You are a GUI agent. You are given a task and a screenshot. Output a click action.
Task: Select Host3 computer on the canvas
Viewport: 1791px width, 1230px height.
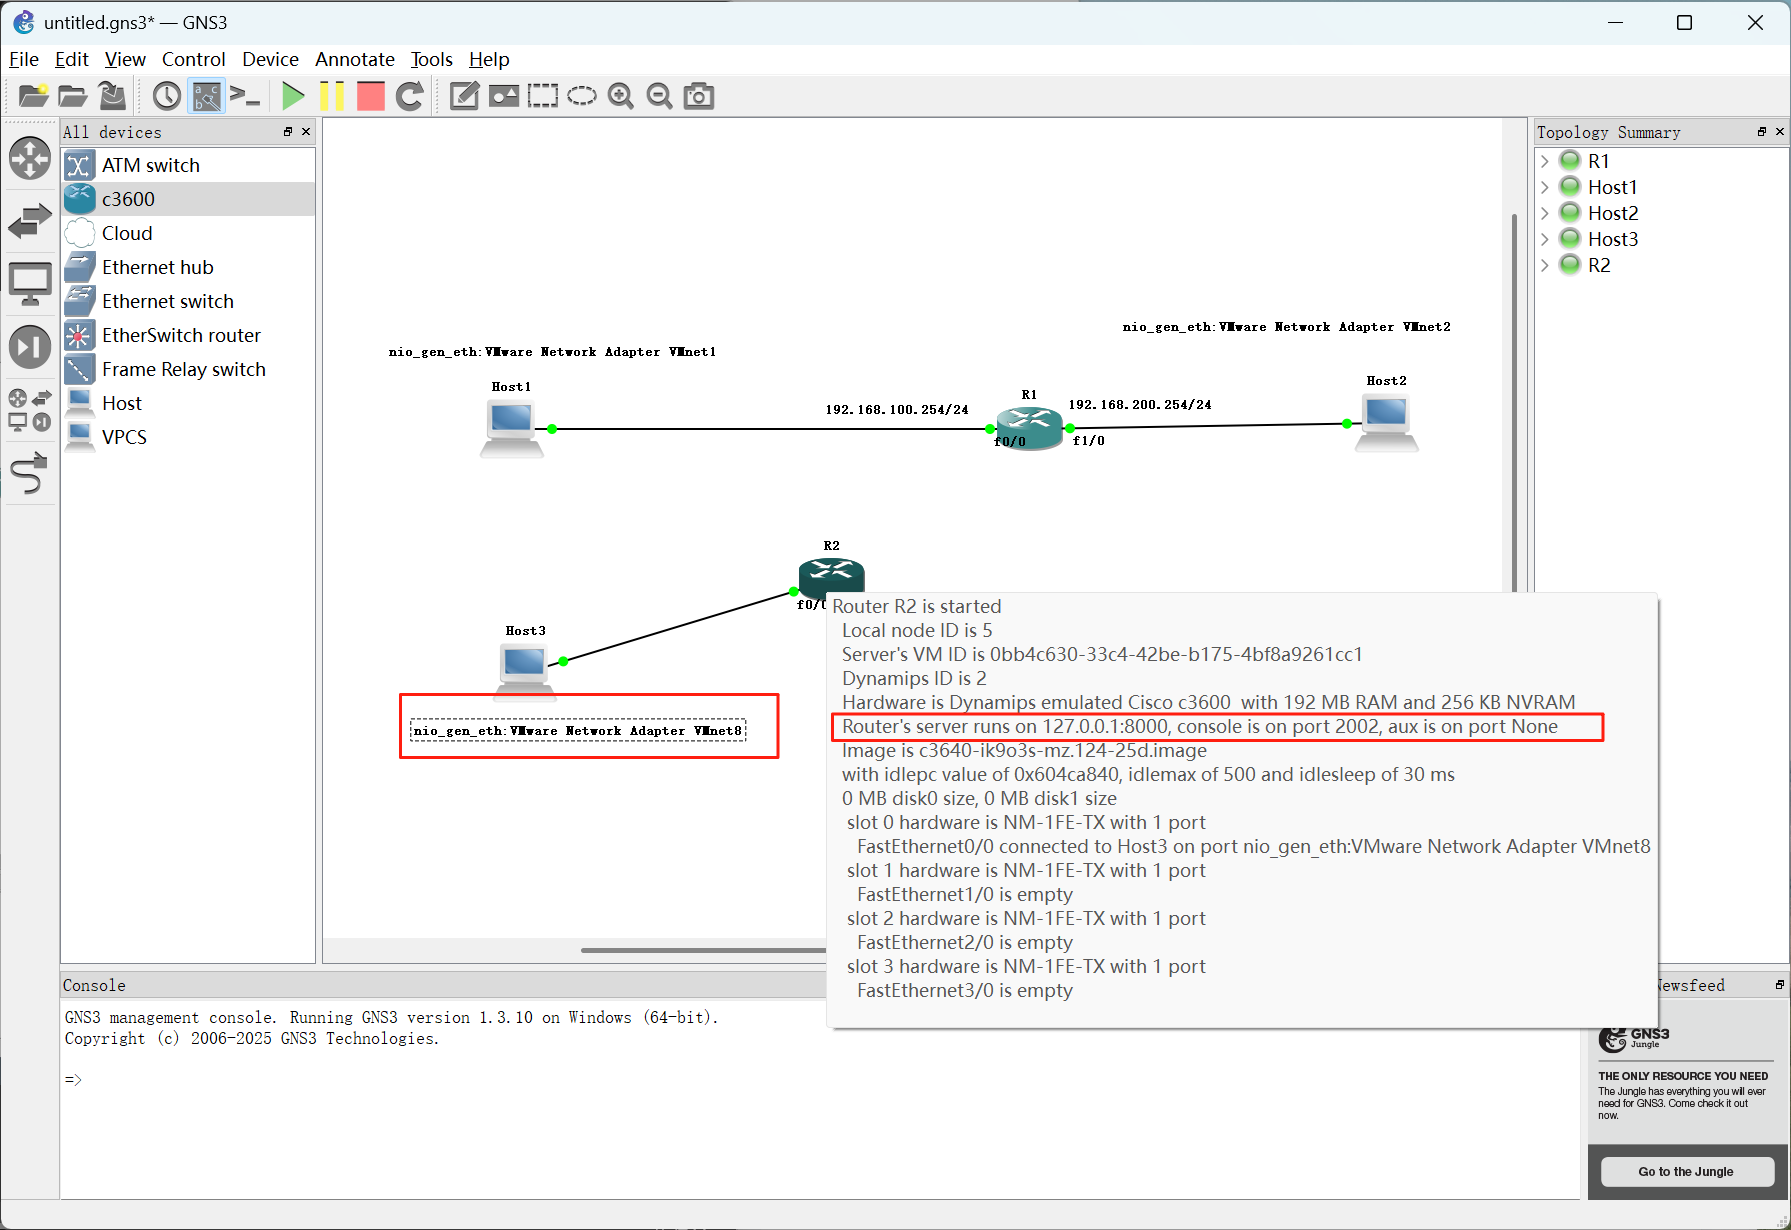click(526, 671)
